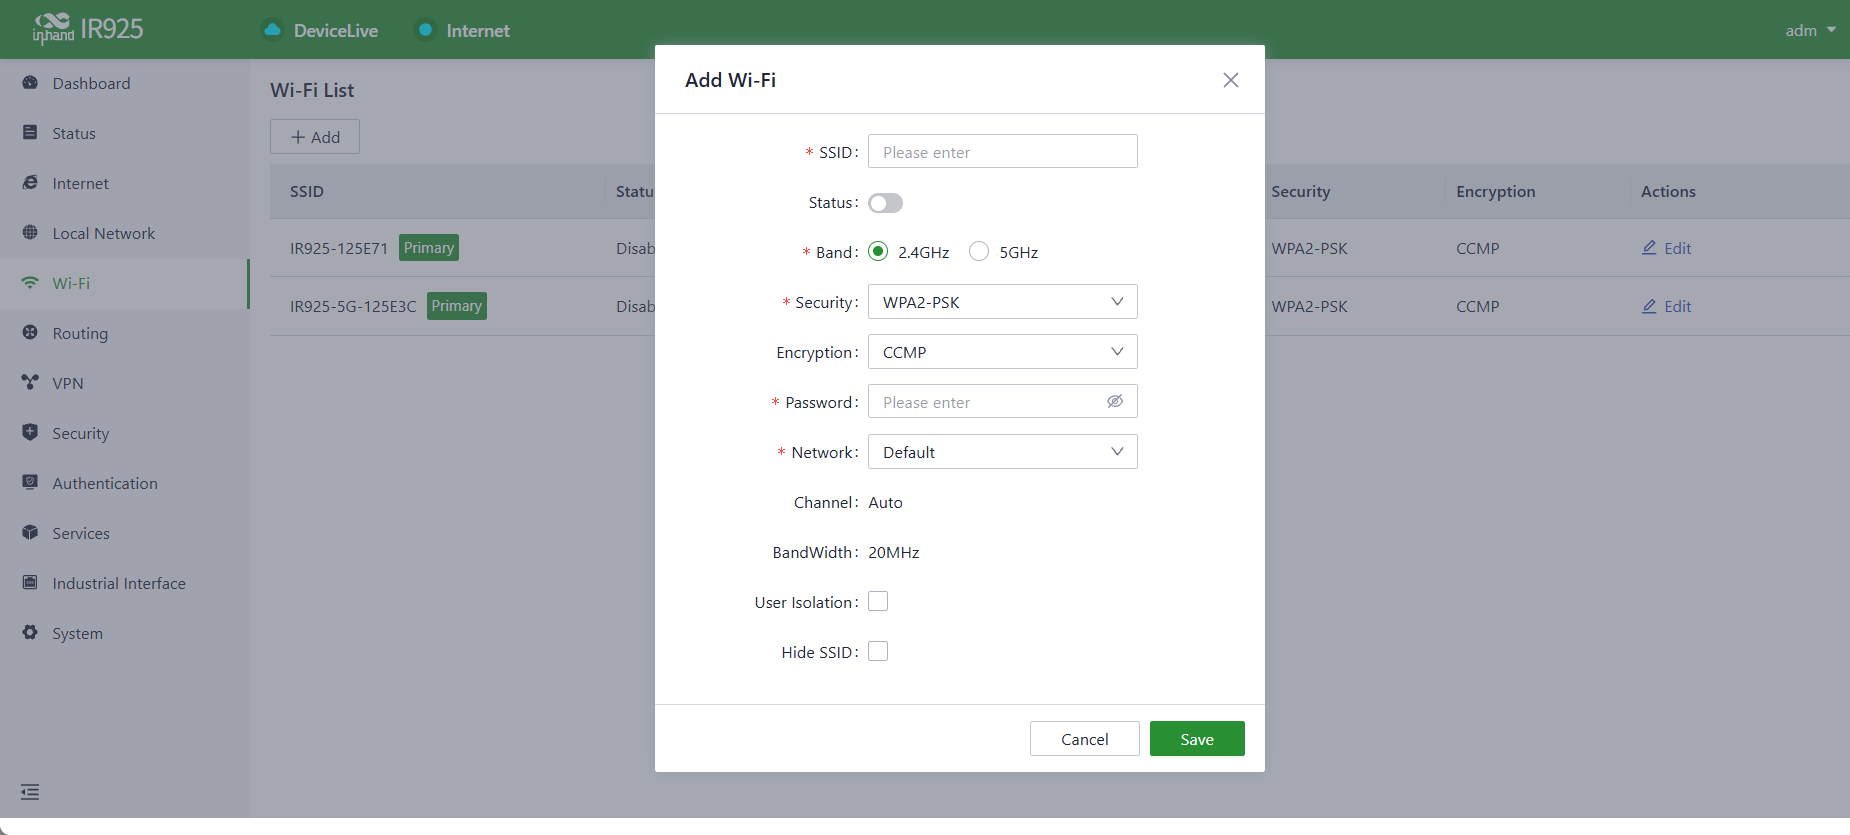Edit the IR925-5G-125E3C Wi-Fi entry
Image resolution: width=1850 pixels, height=835 pixels.
(1667, 306)
